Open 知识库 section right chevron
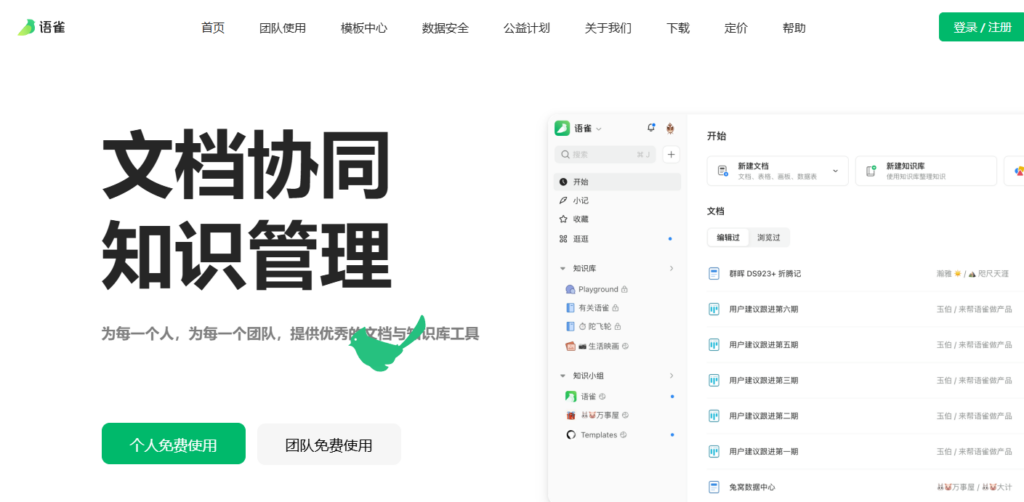 click(x=671, y=268)
